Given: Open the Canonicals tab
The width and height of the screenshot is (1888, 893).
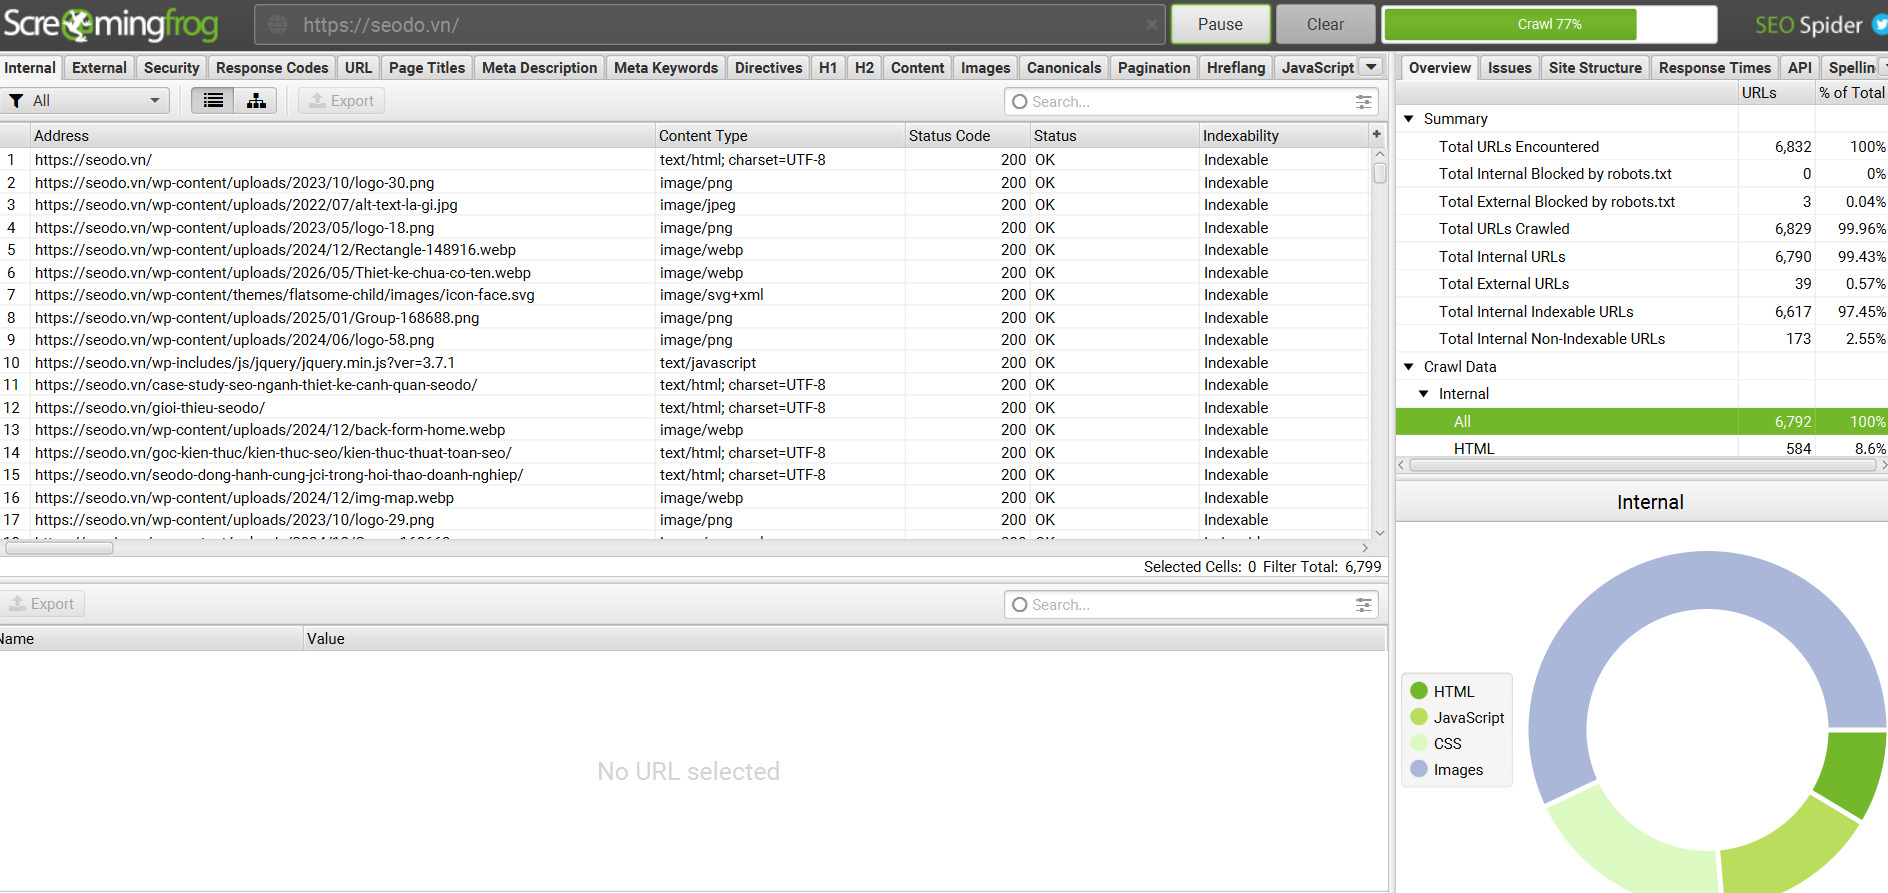Looking at the screenshot, I should pos(1064,68).
